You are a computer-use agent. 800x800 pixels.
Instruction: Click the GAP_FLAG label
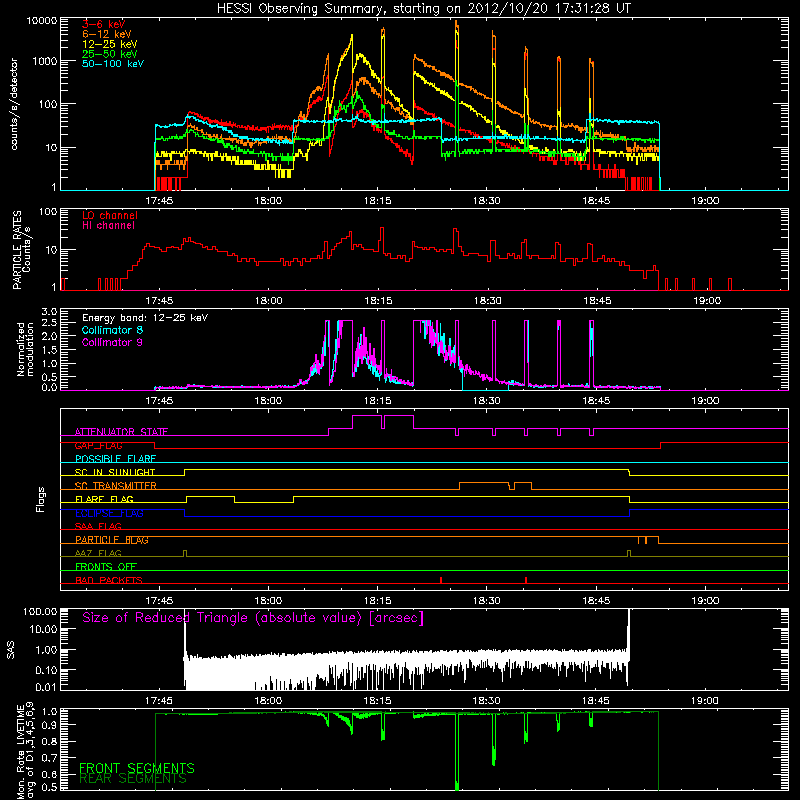tap(98, 445)
